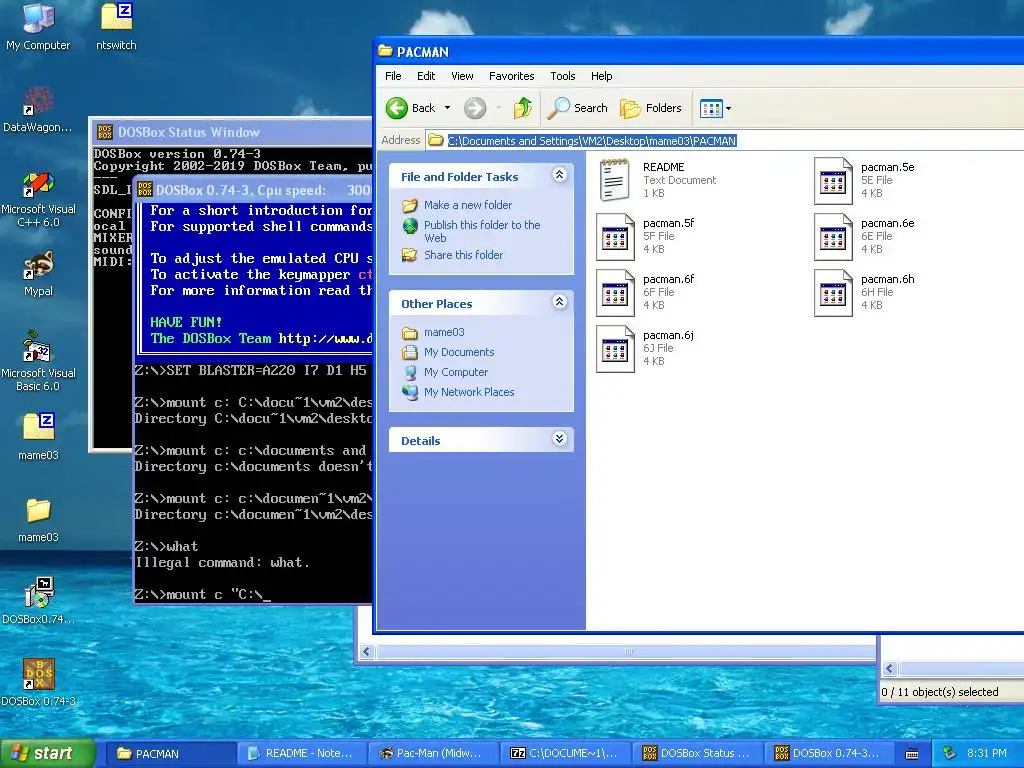Open the Tools menu

click(x=562, y=76)
